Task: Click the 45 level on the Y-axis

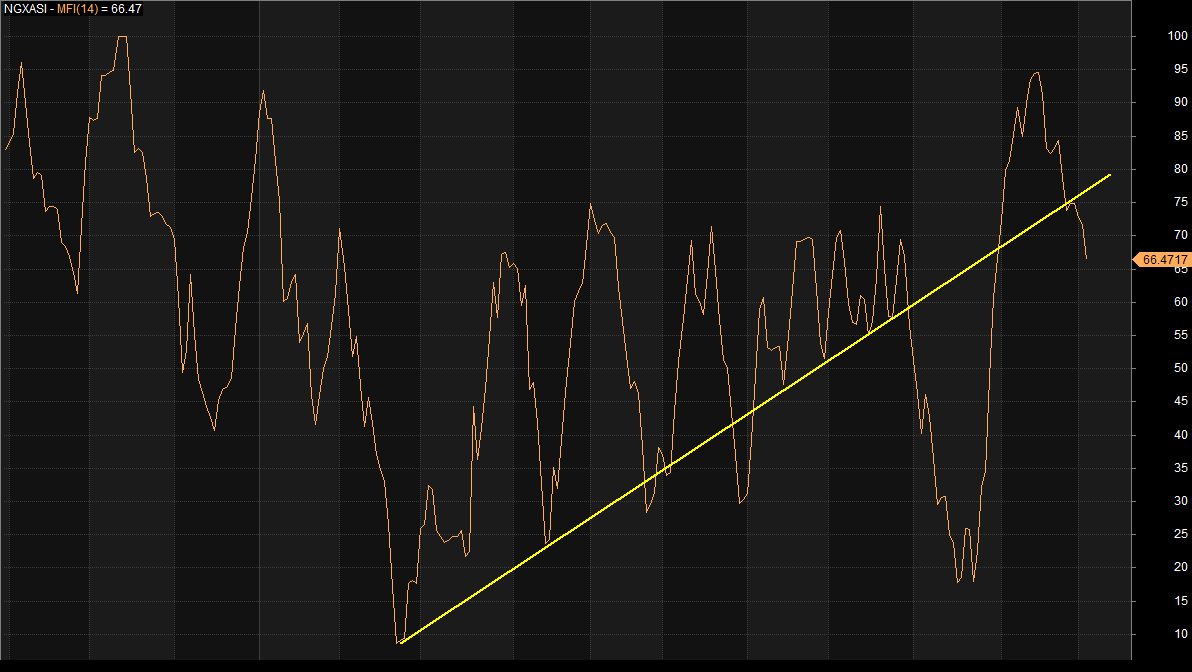Action: click(x=1181, y=401)
